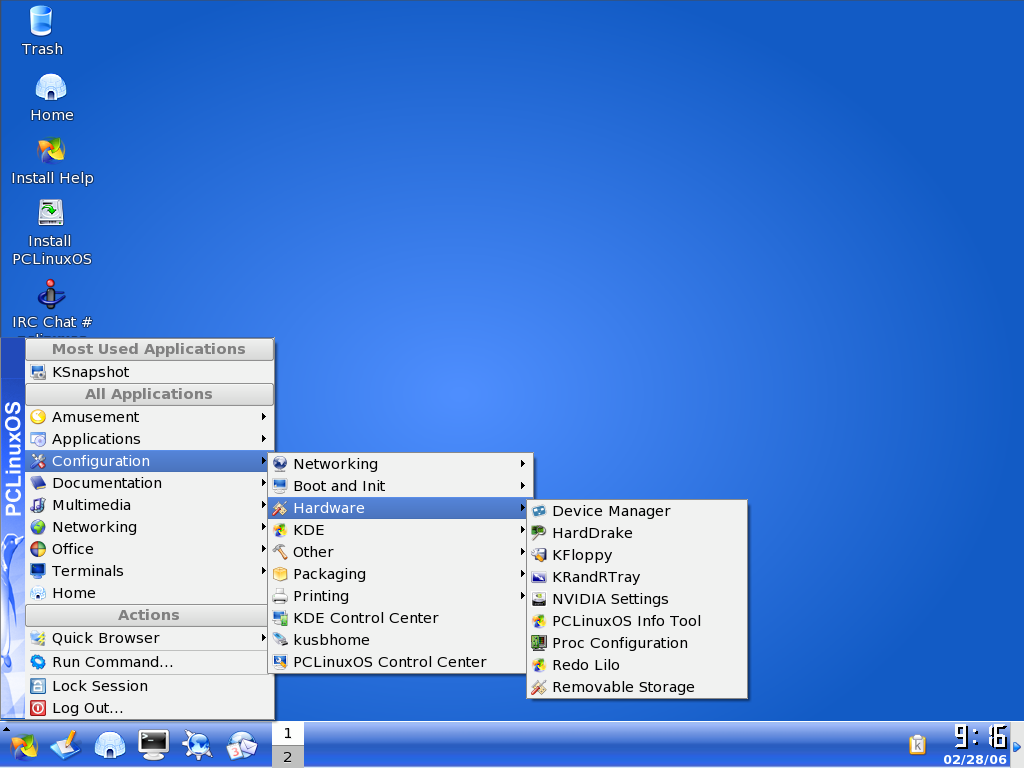Expand the Printing submenu arrow
The width and height of the screenshot is (1024, 768).
click(x=523, y=596)
